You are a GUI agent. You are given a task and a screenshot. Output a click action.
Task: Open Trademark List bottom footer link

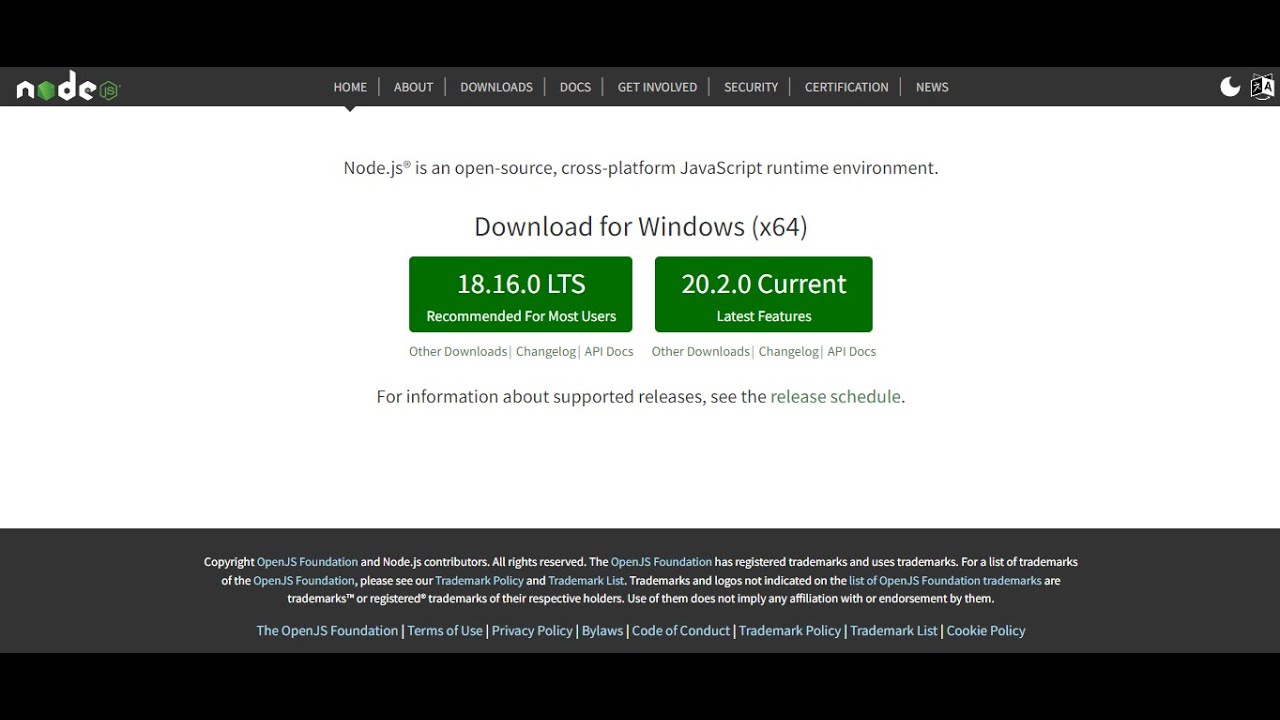coord(894,630)
